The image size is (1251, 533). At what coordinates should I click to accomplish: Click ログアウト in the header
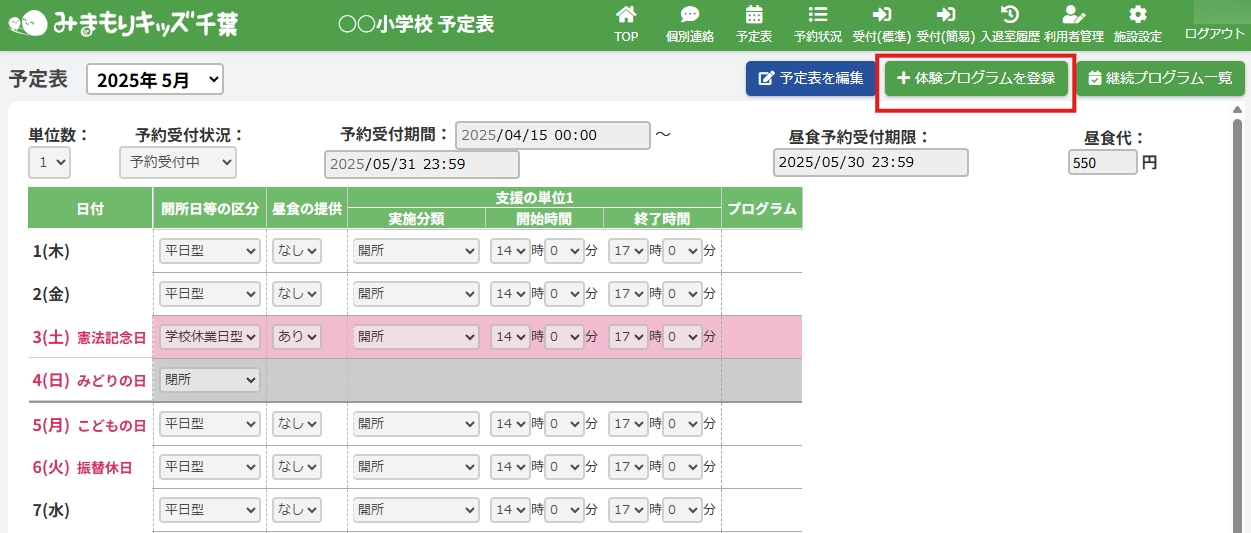[x=1214, y=33]
